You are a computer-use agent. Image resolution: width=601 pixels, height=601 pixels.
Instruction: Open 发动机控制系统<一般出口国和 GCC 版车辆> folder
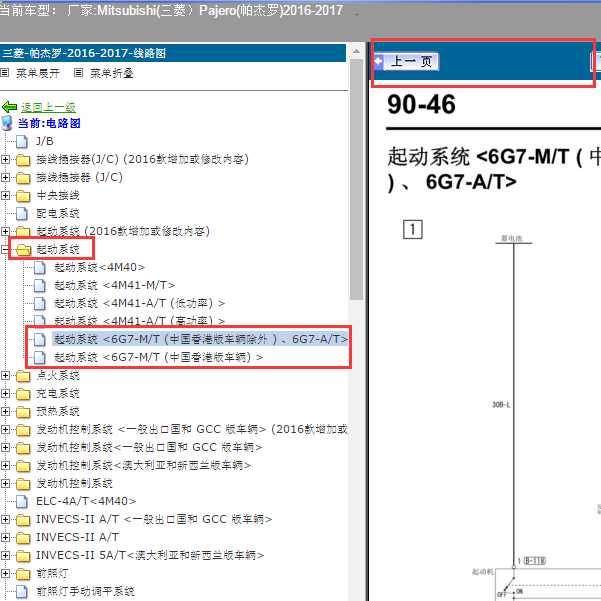pyautogui.click(x=149, y=447)
